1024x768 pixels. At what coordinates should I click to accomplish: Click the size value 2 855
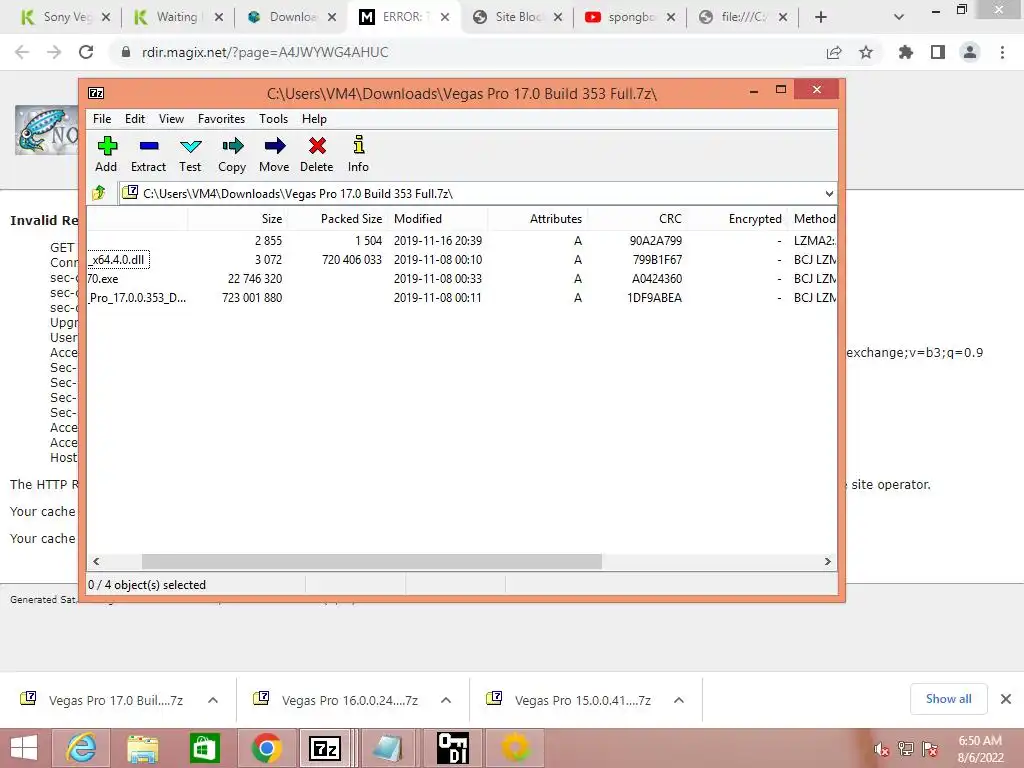268,240
